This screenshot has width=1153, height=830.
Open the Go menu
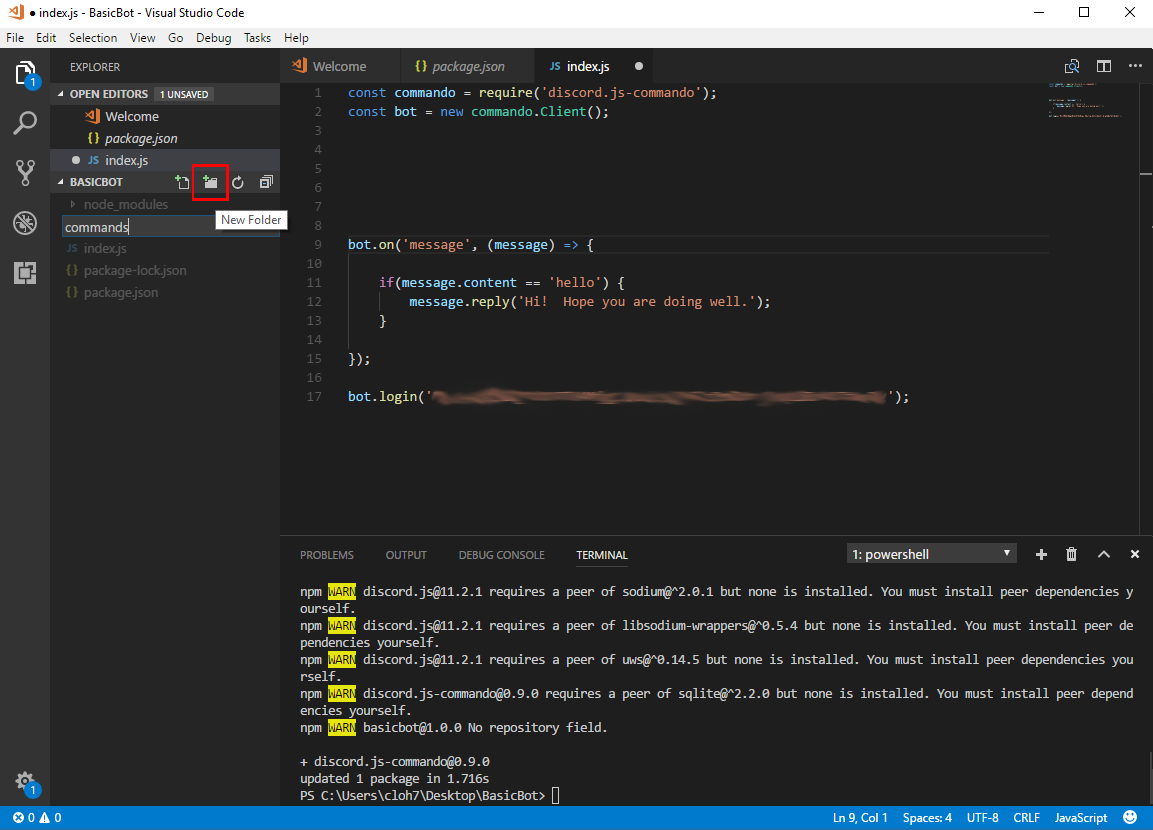tap(175, 37)
